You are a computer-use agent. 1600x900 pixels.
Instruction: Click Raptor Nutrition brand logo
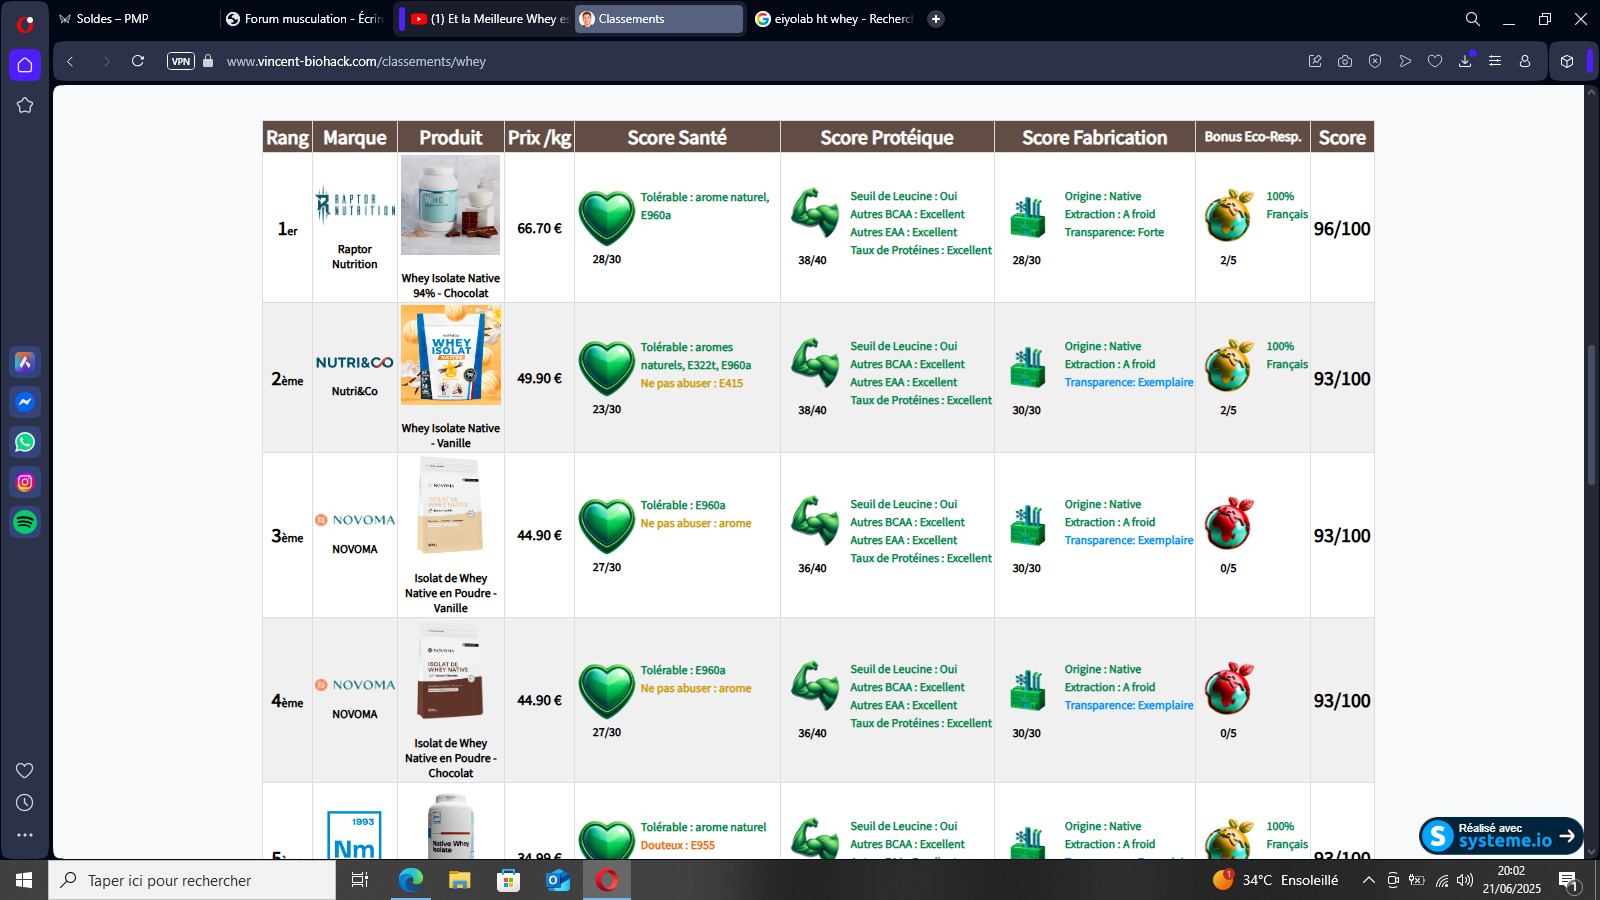[355, 206]
